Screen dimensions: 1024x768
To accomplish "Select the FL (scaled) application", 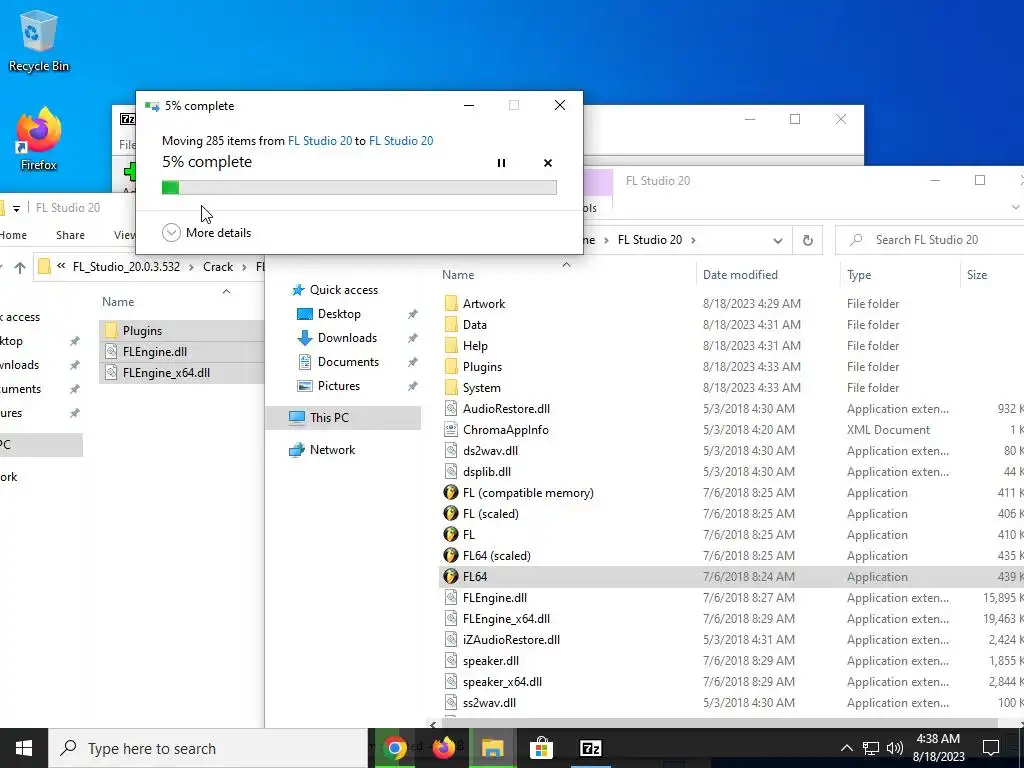I will 490,513.
